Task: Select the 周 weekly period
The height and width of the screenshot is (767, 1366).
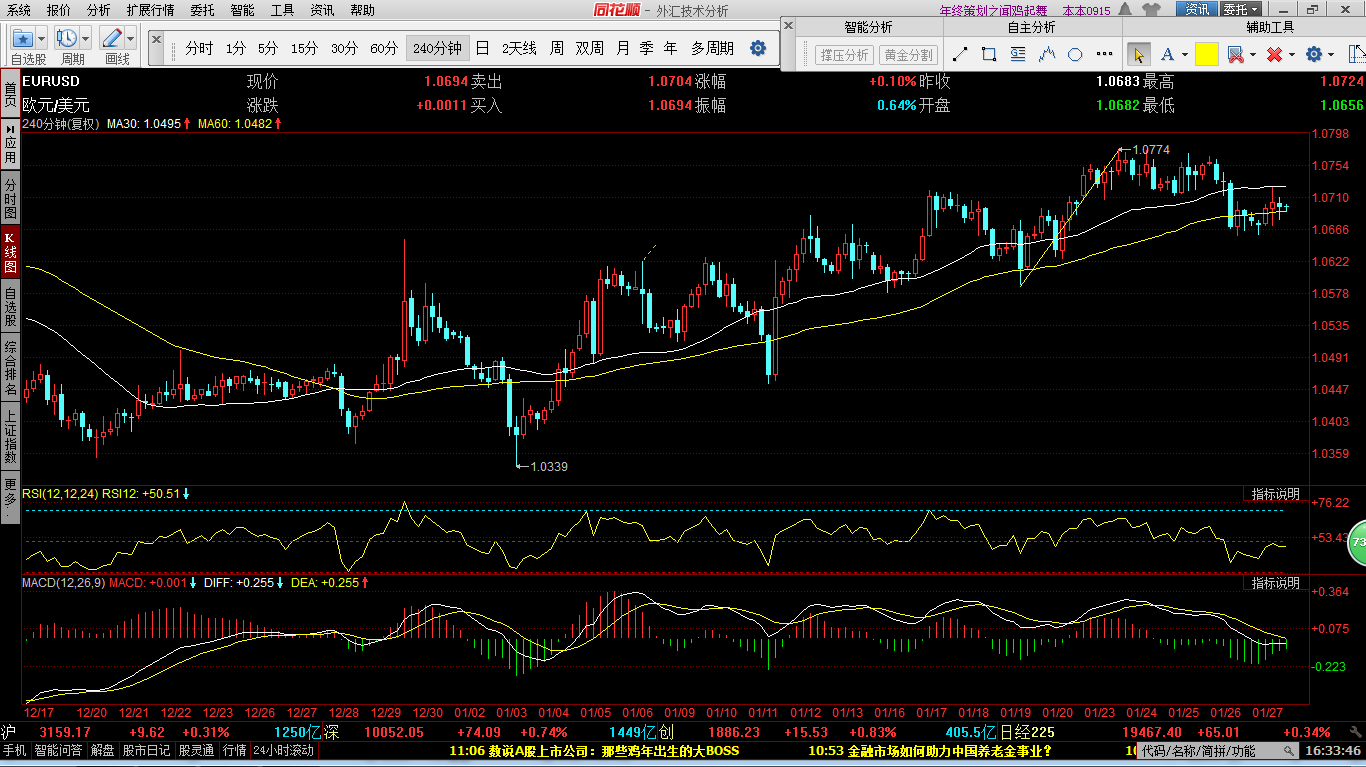Action: 556,48
